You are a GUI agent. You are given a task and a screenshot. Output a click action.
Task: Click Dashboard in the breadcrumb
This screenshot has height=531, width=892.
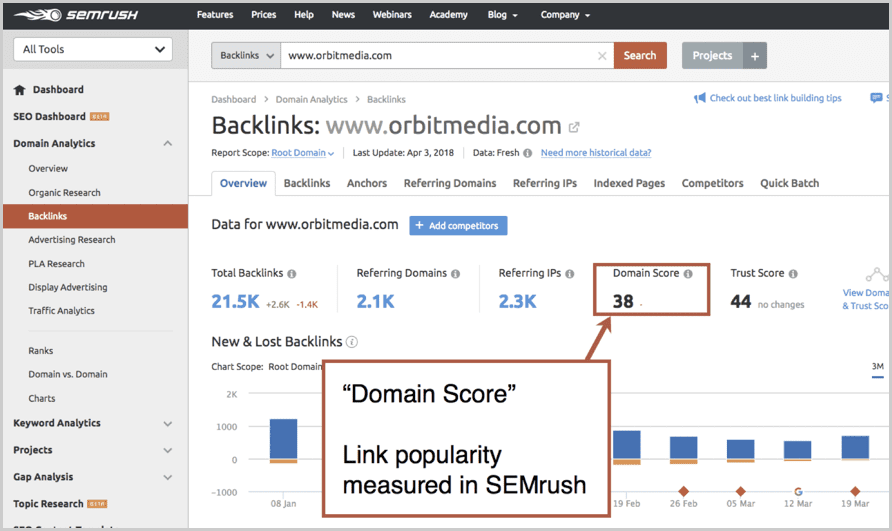pos(234,100)
